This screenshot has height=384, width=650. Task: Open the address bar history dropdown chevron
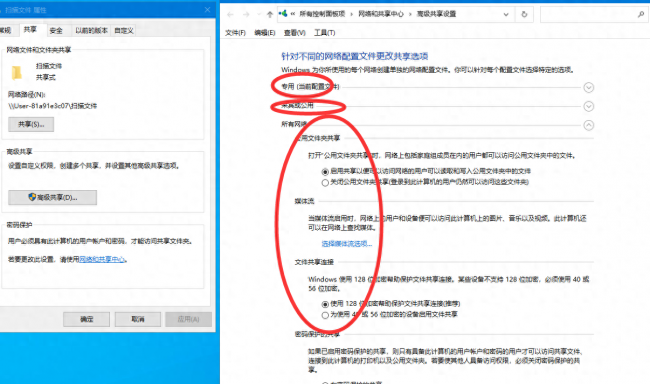(506, 14)
